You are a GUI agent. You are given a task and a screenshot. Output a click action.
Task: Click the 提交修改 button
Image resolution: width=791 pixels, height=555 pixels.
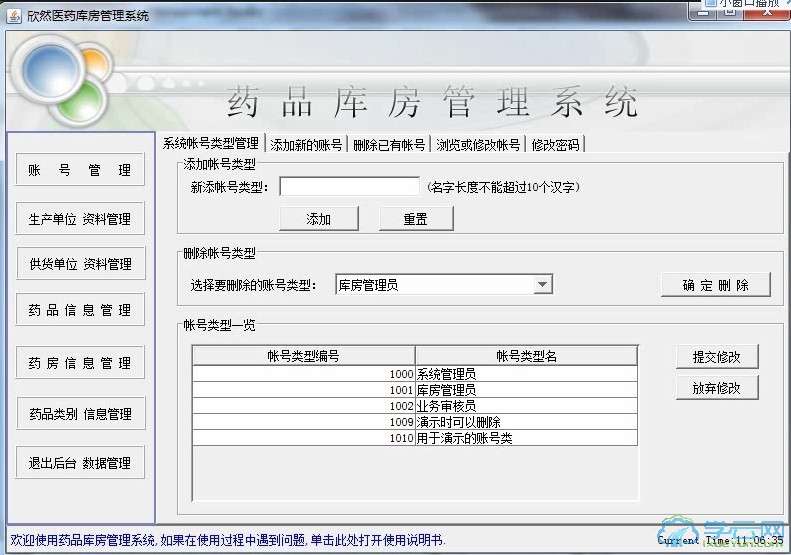717,357
